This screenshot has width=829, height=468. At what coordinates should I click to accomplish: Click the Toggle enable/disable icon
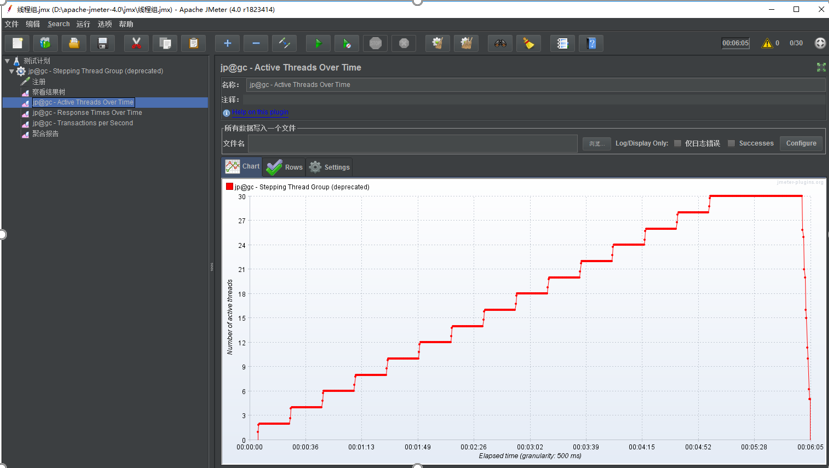click(x=284, y=43)
